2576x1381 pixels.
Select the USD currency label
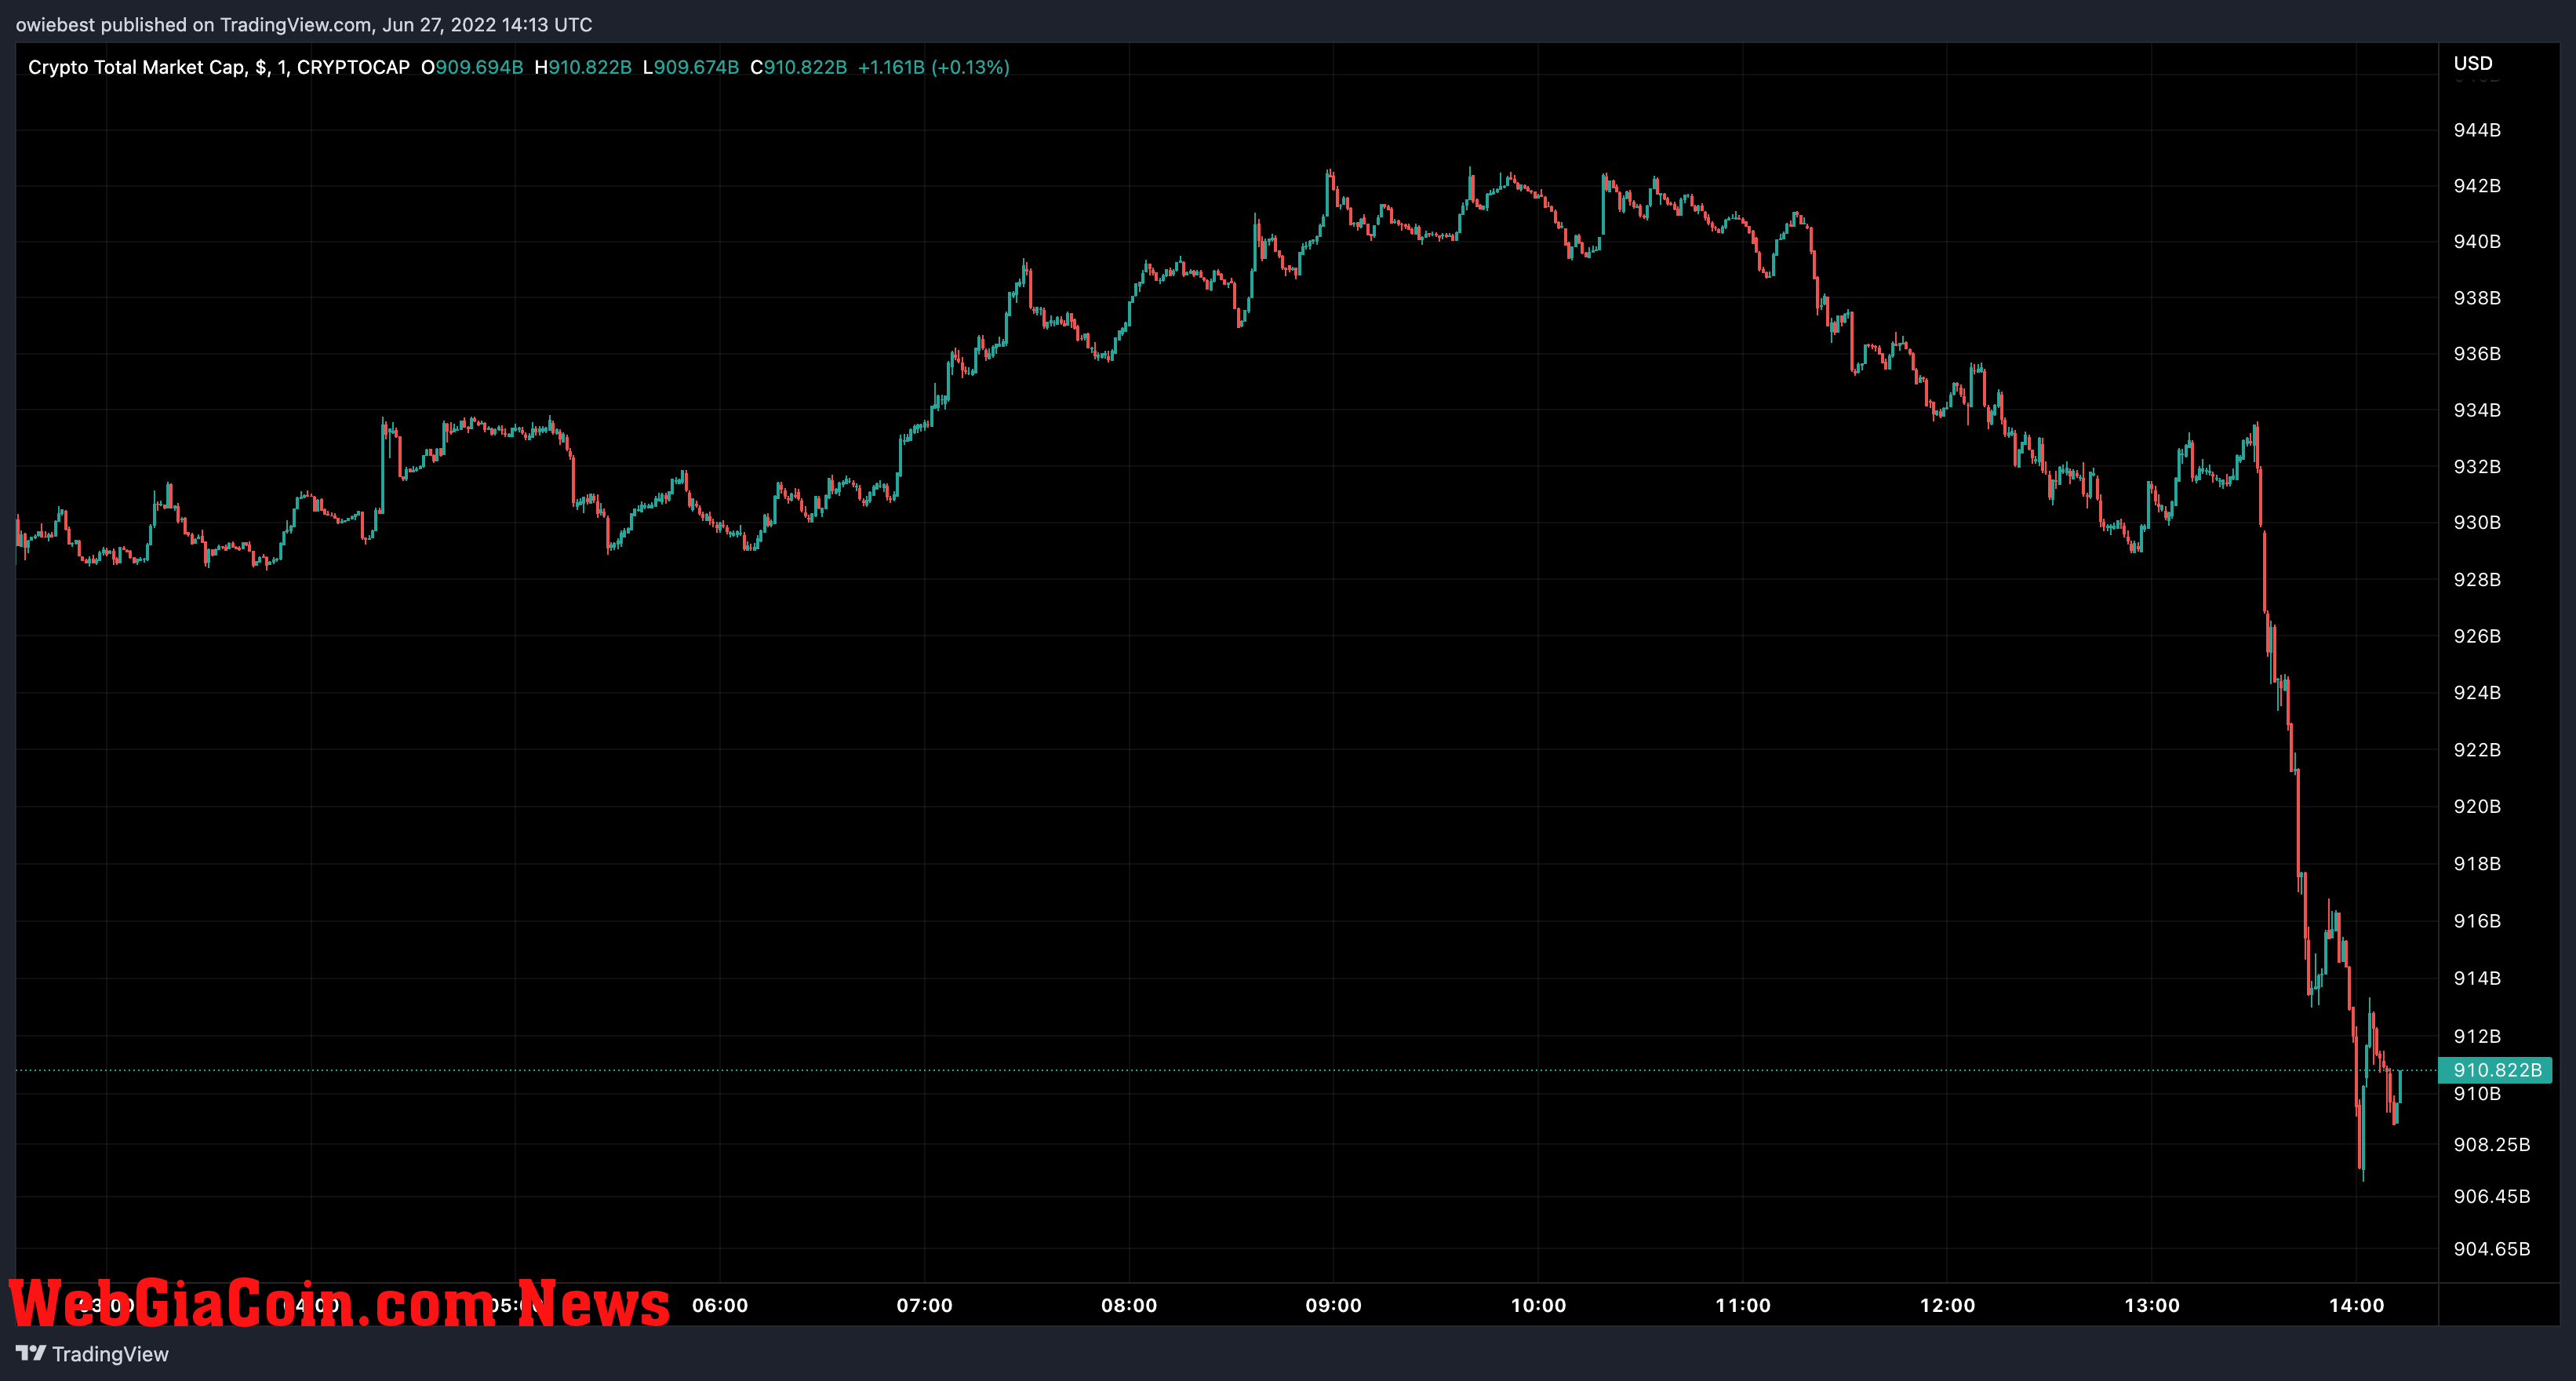coord(2473,63)
